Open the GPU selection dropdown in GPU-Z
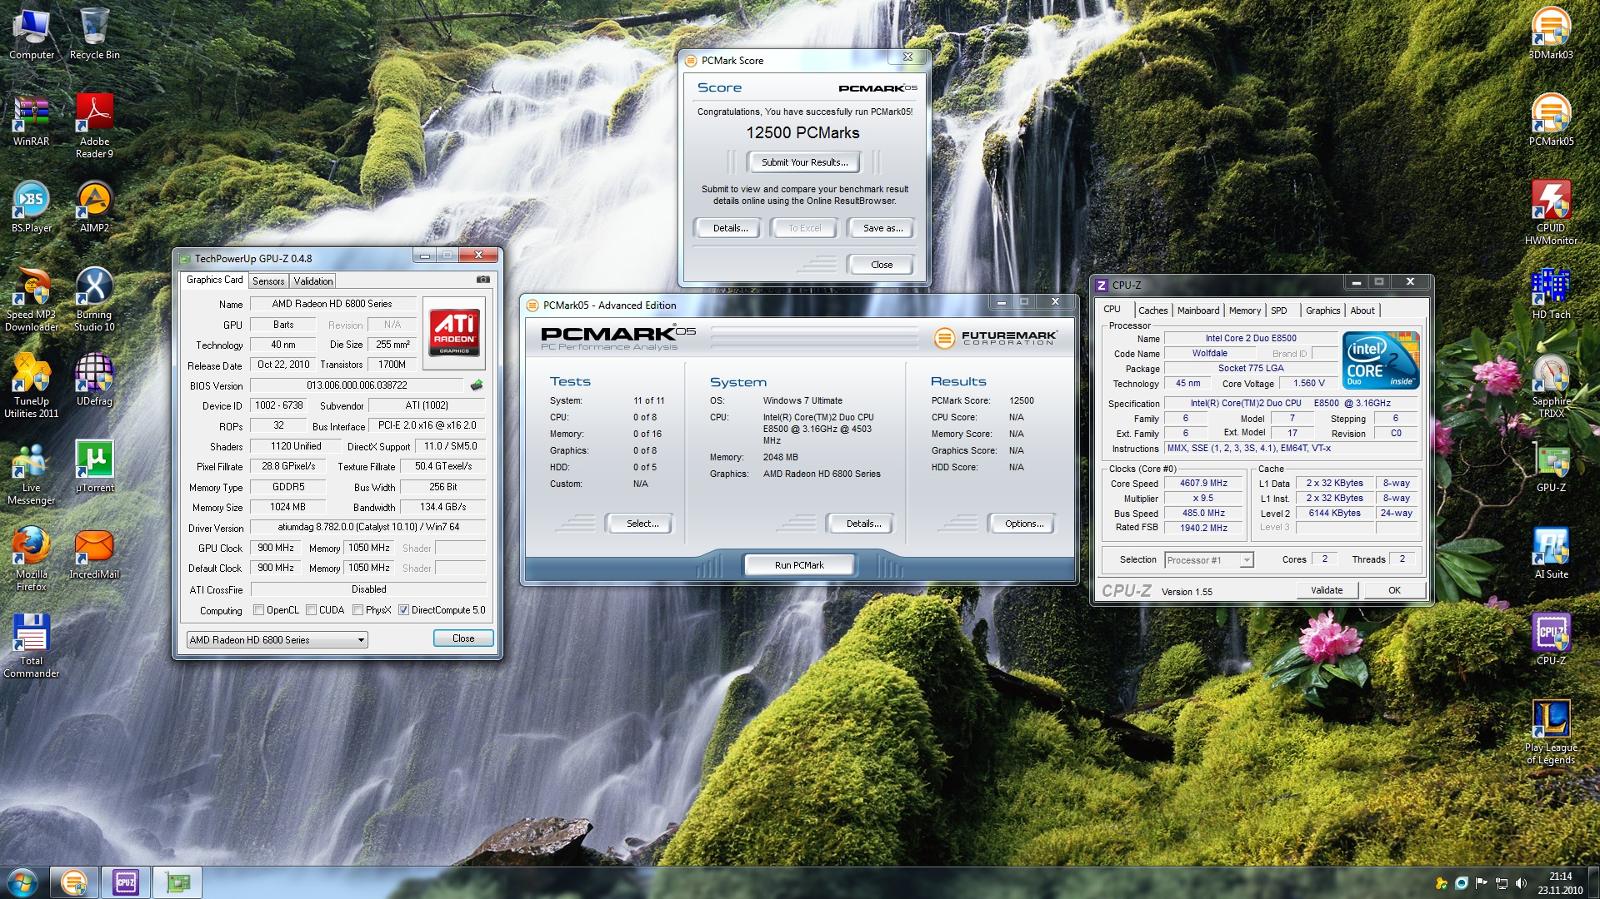Screen dimensions: 1600x899 coord(276,640)
